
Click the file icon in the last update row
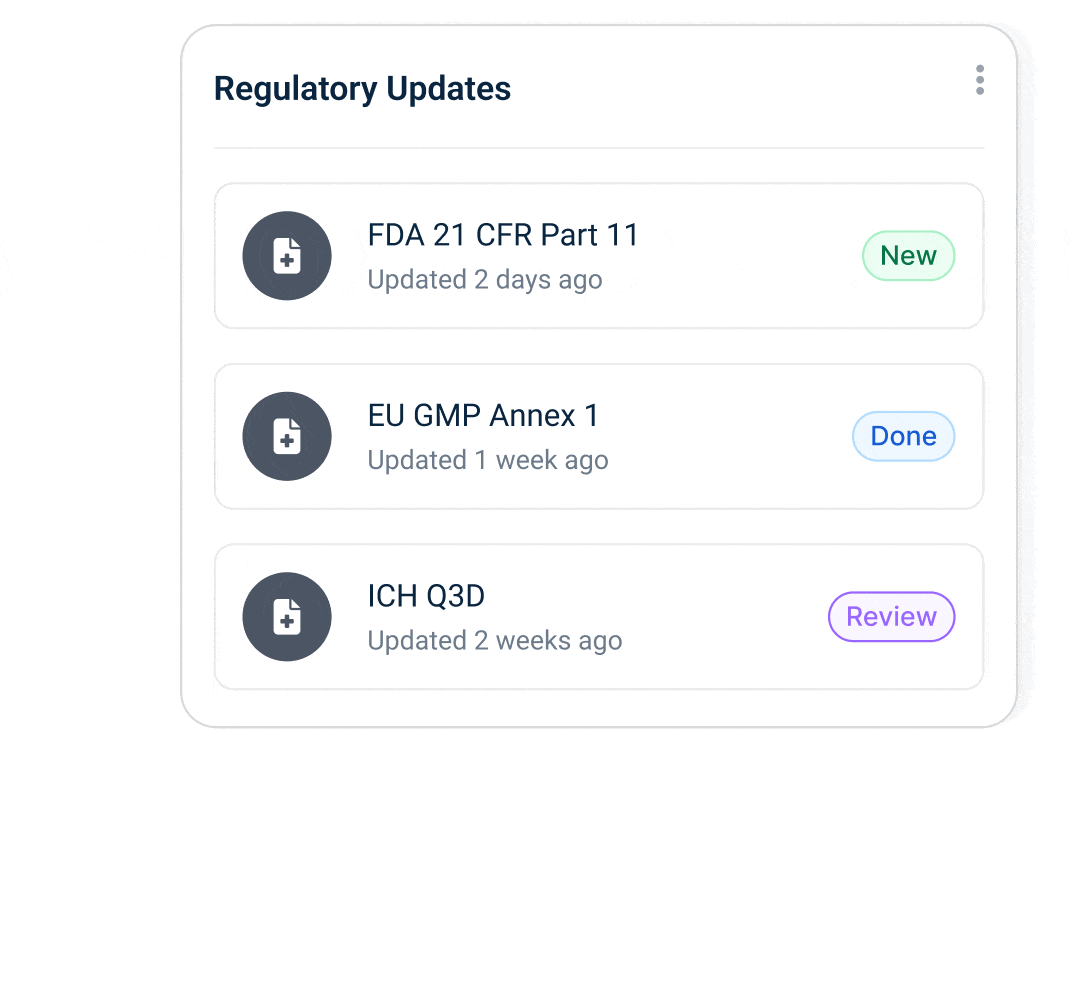pyautogui.click(x=287, y=617)
